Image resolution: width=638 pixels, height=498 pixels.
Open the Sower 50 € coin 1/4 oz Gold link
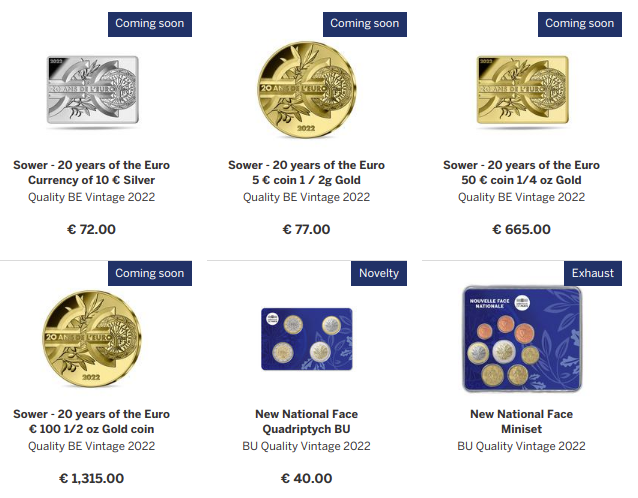[x=521, y=172]
